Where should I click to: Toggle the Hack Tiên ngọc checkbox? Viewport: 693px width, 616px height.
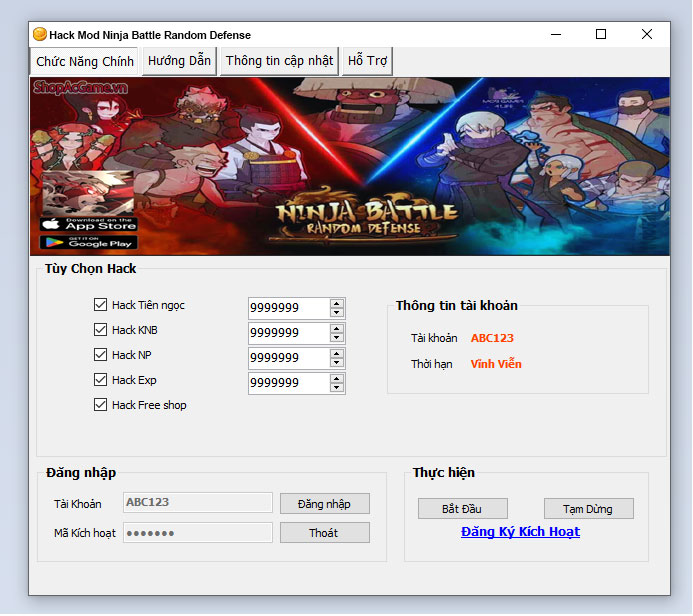tap(100, 304)
